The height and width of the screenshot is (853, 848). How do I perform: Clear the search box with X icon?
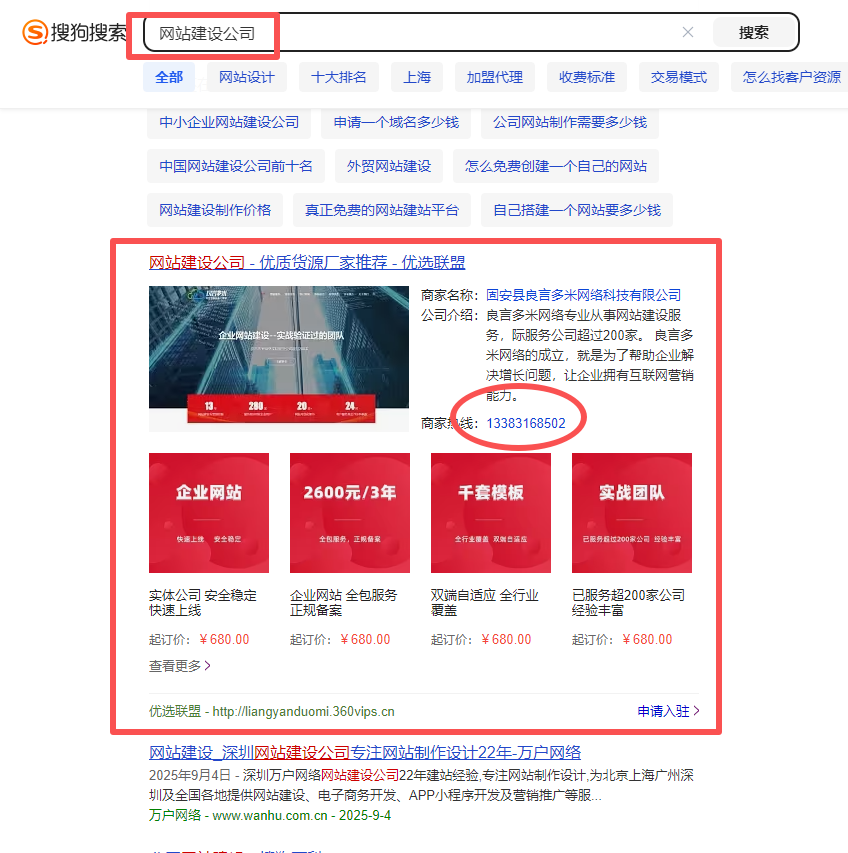(688, 32)
